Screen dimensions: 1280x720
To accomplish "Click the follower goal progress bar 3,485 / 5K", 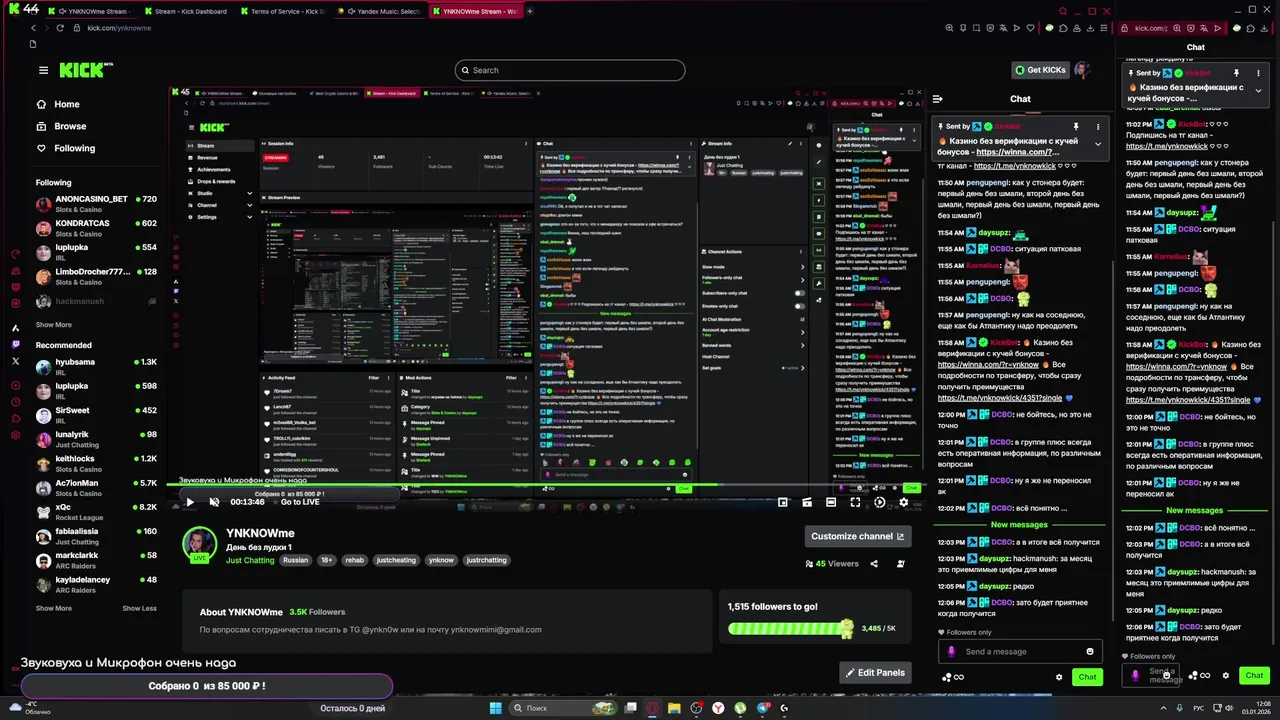I will (x=790, y=629).
